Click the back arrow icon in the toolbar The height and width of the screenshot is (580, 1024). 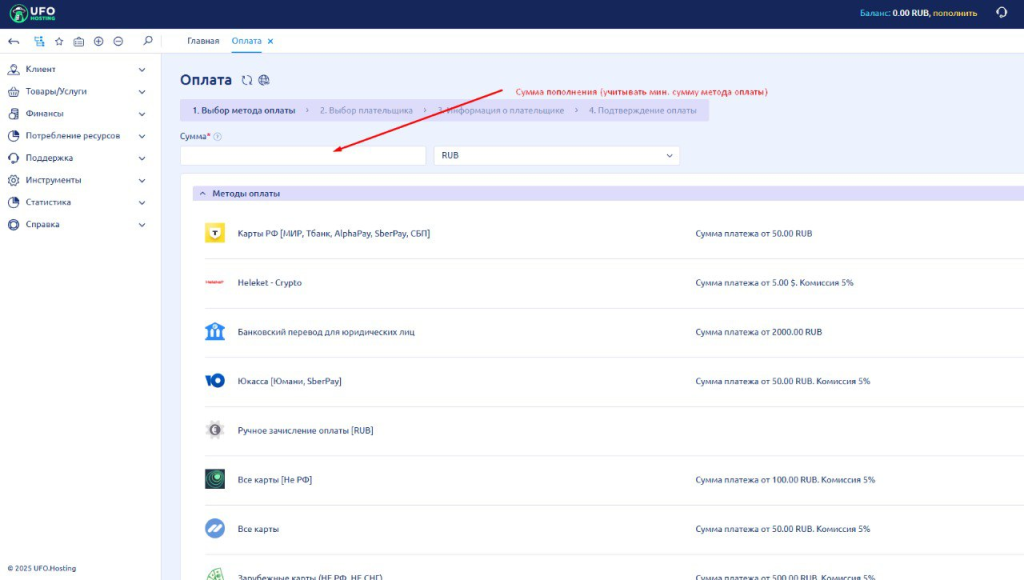coord(14,41)
